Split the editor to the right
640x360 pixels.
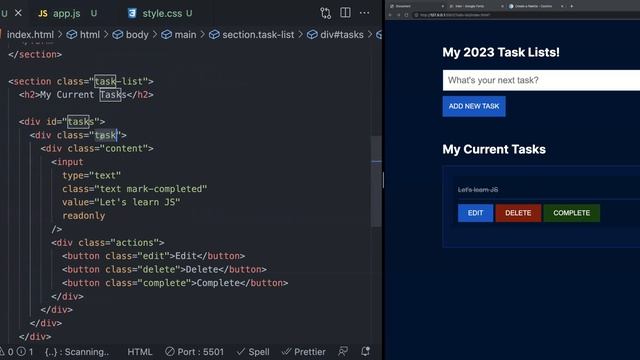click(x=345, y=13)
